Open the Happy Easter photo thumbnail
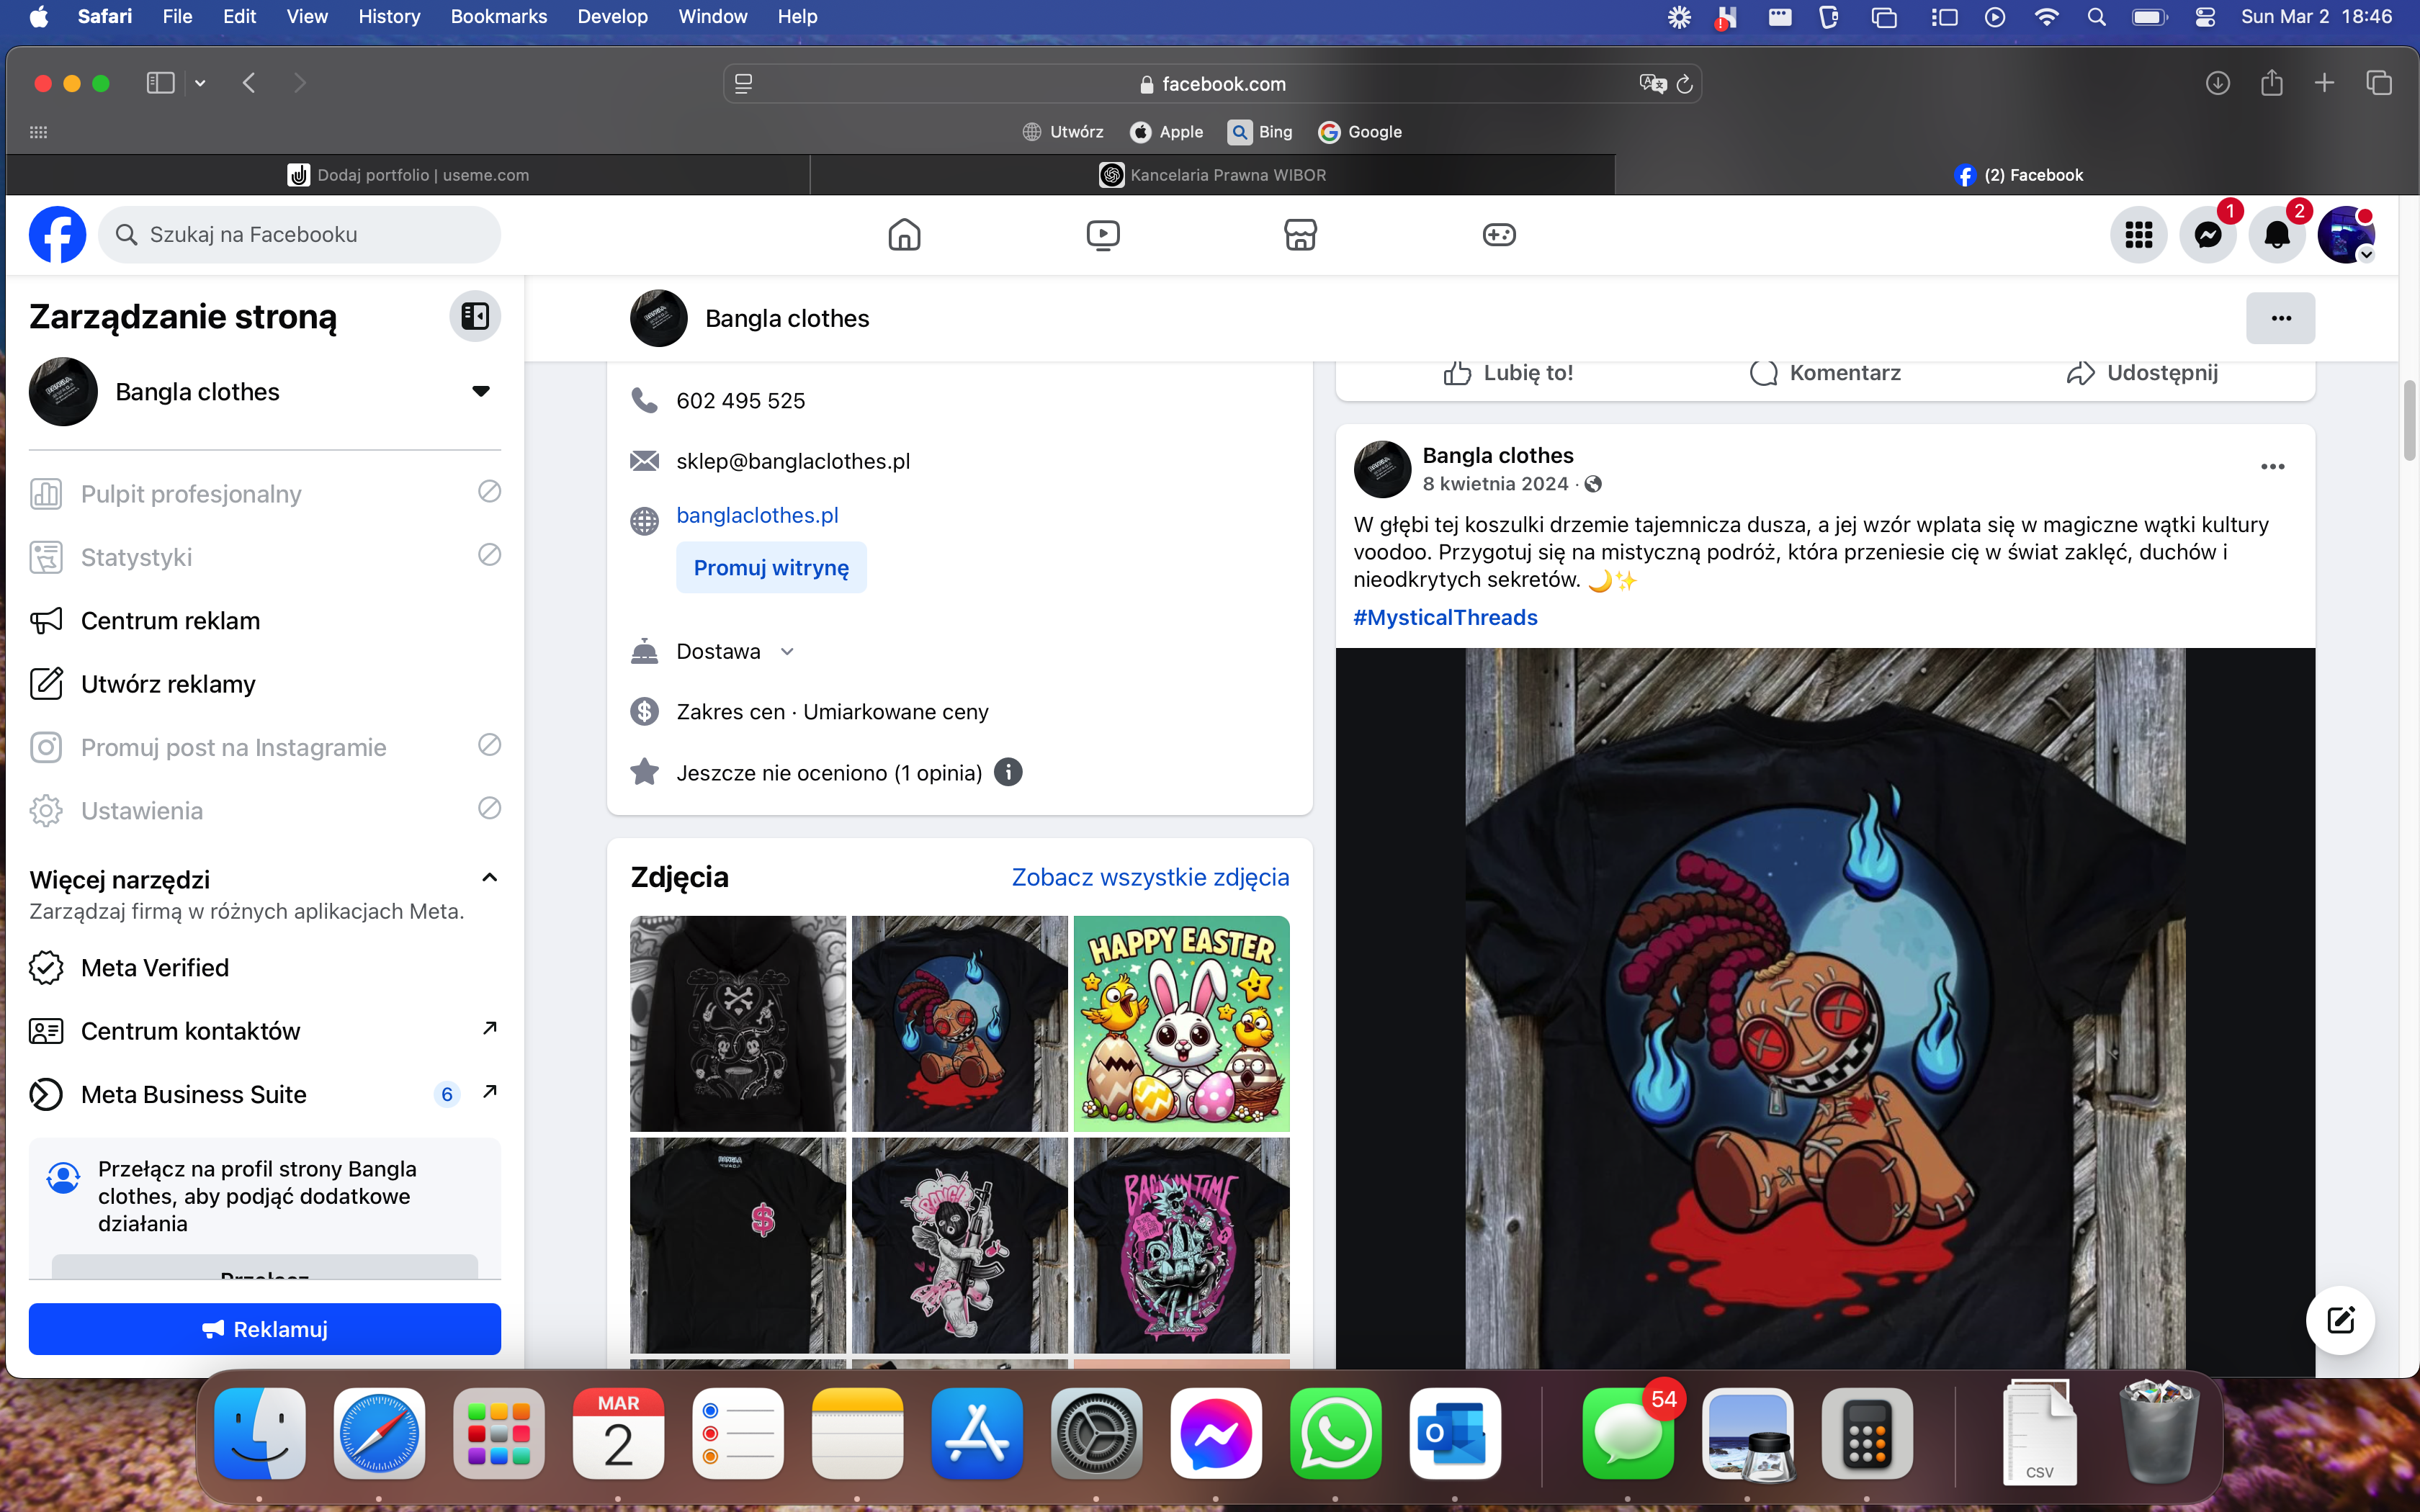 1181,1024
